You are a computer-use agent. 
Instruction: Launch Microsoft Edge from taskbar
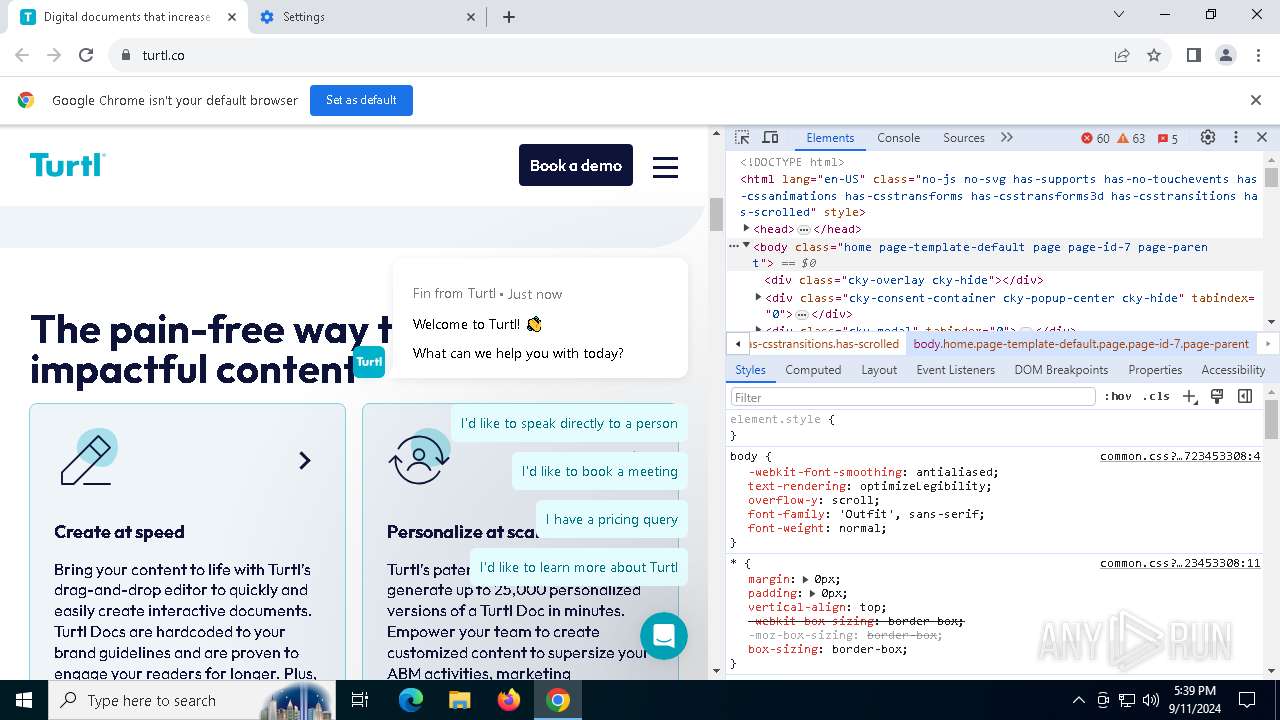tap(411, 700)
